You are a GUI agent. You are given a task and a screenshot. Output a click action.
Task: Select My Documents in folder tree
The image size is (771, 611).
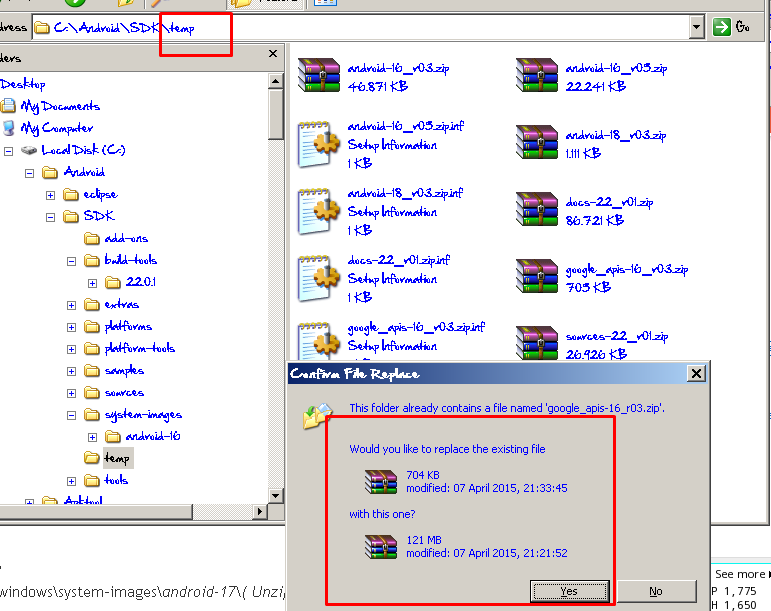[60, 106]
